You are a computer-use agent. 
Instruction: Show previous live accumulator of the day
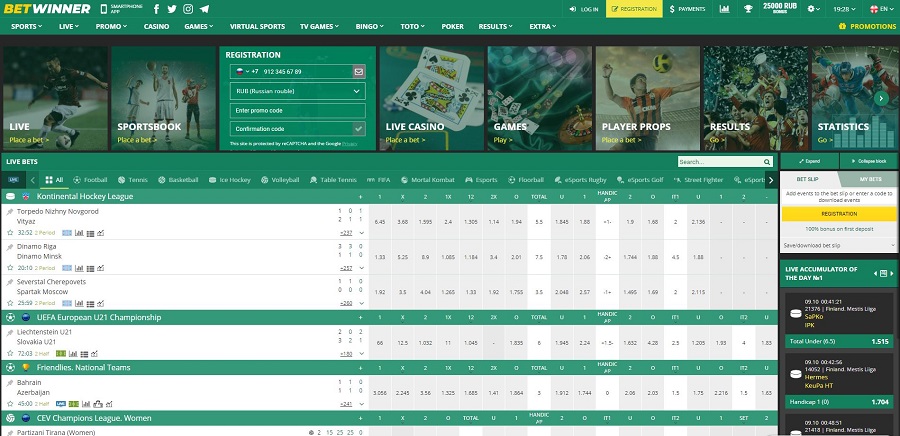(x=875, y=274)
